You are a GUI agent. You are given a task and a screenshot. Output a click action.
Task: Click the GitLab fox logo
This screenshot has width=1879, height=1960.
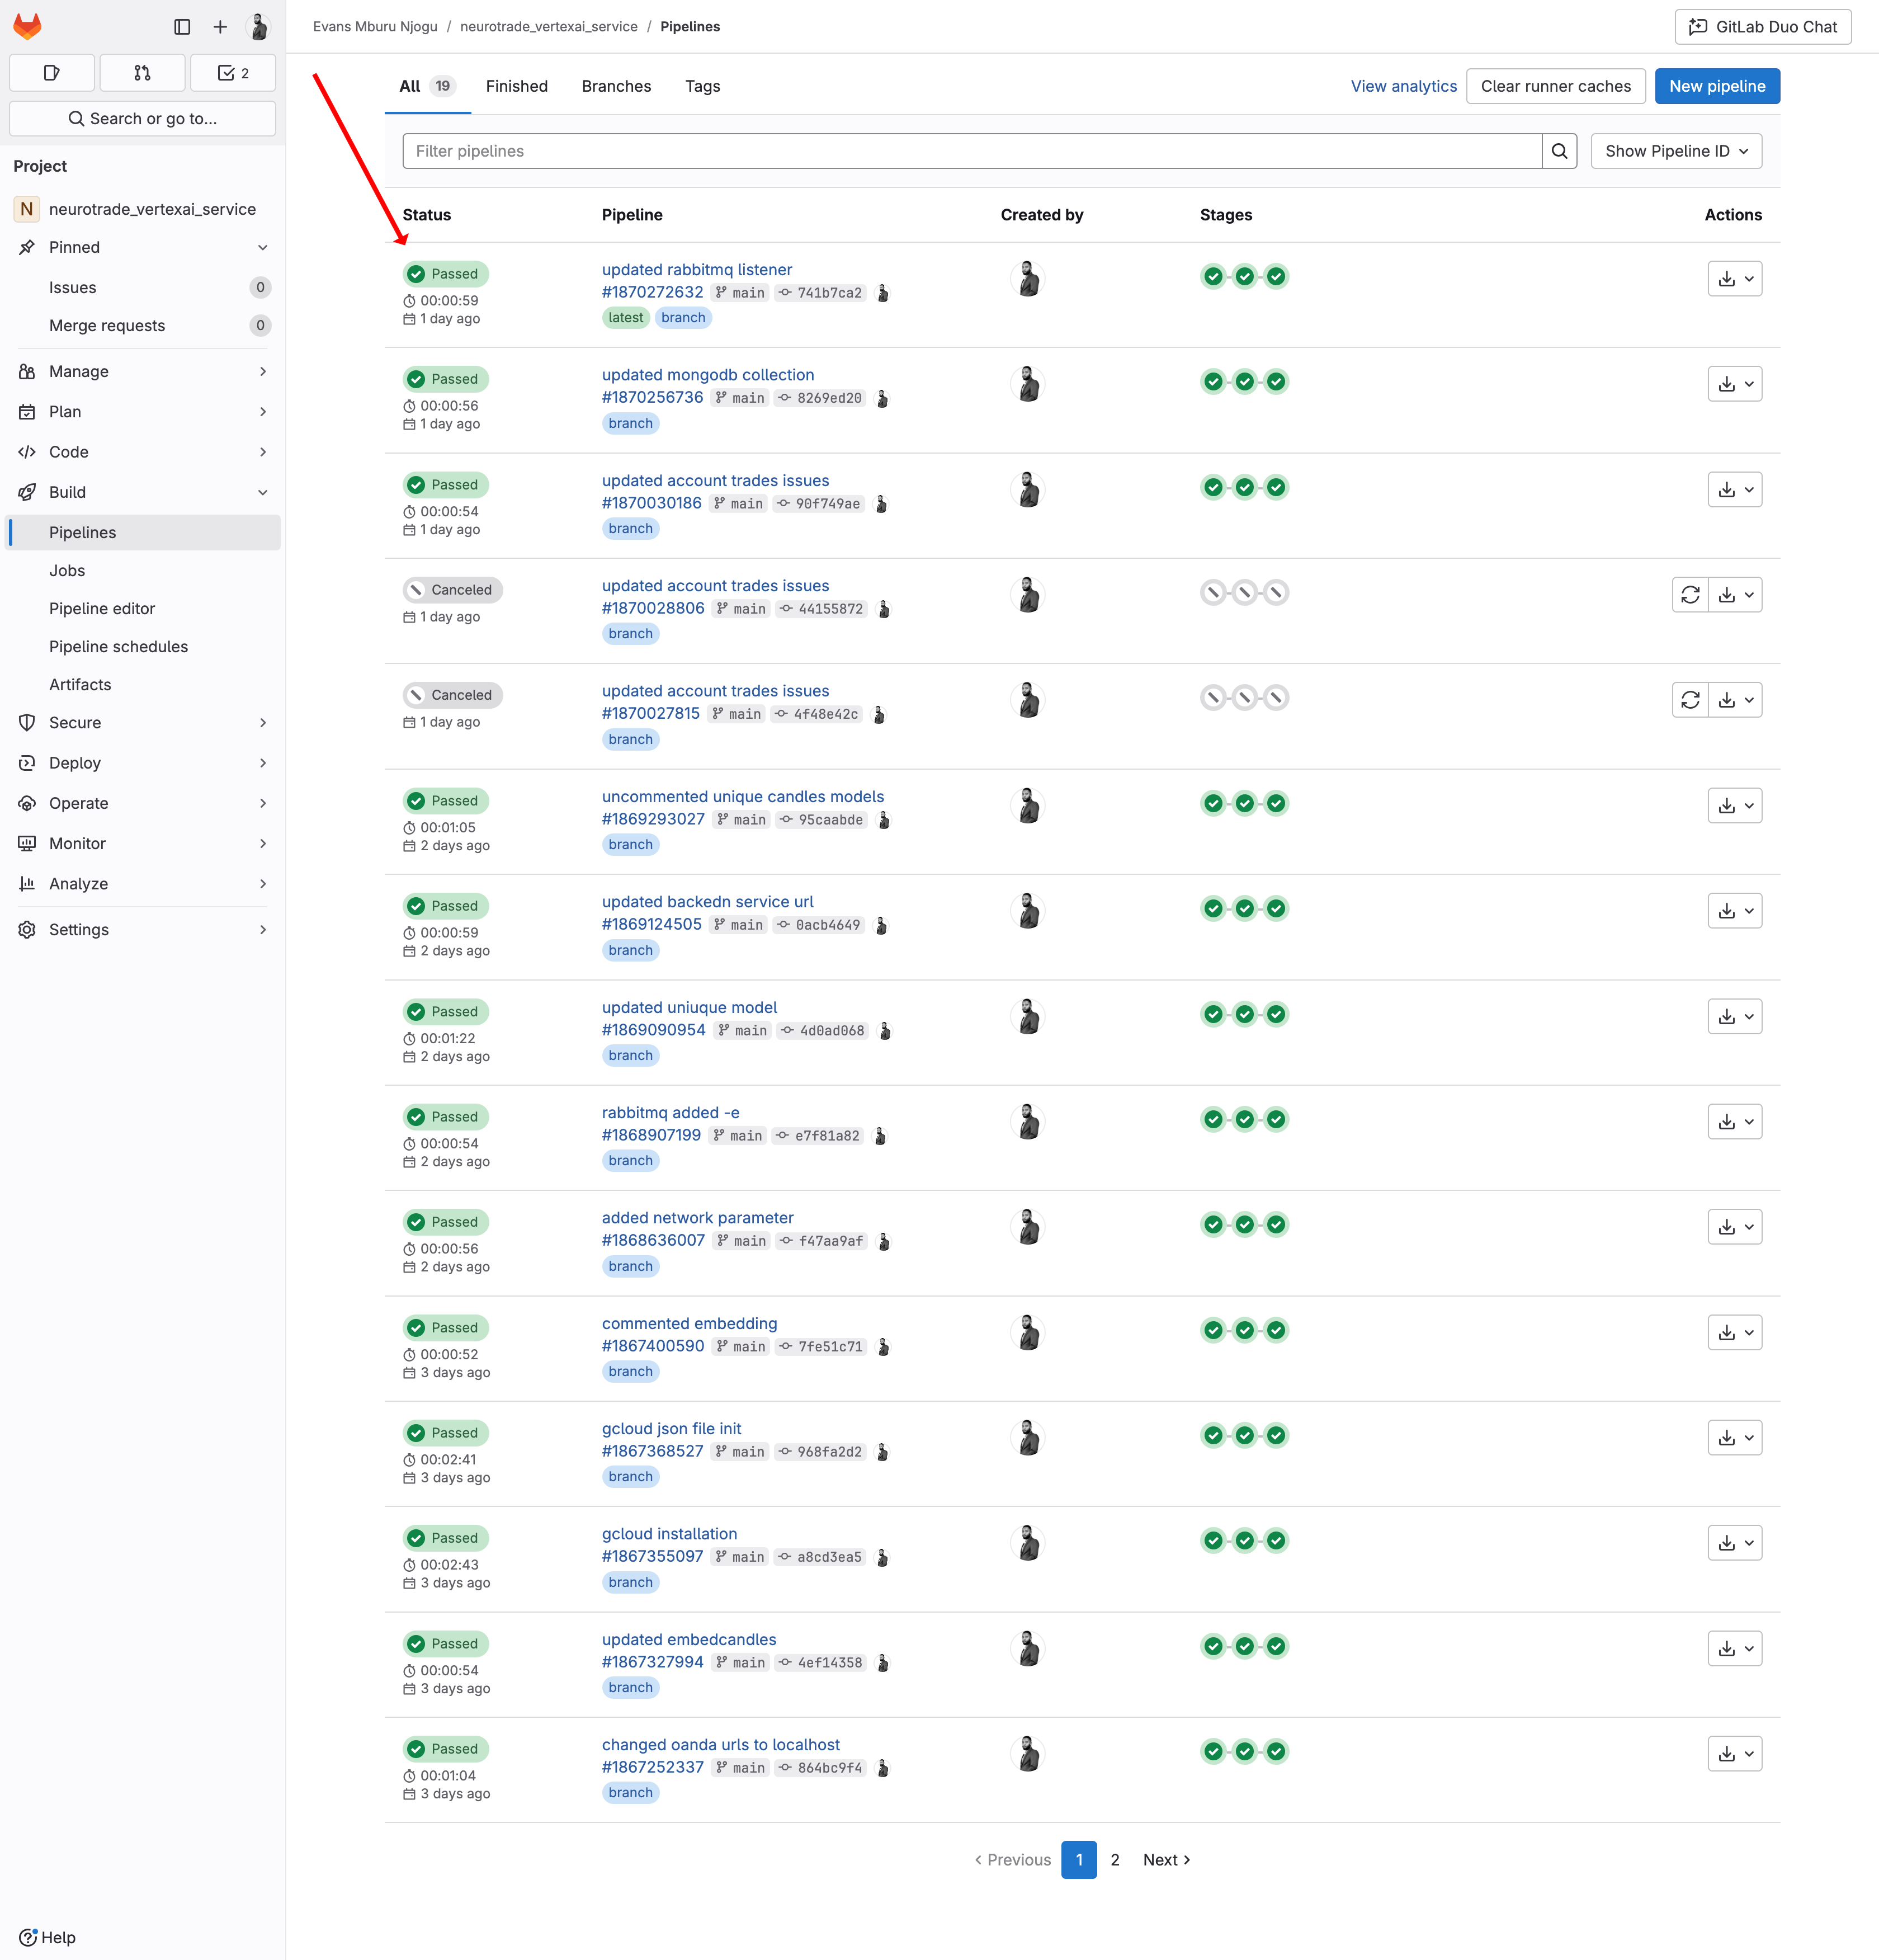(27, 27)
